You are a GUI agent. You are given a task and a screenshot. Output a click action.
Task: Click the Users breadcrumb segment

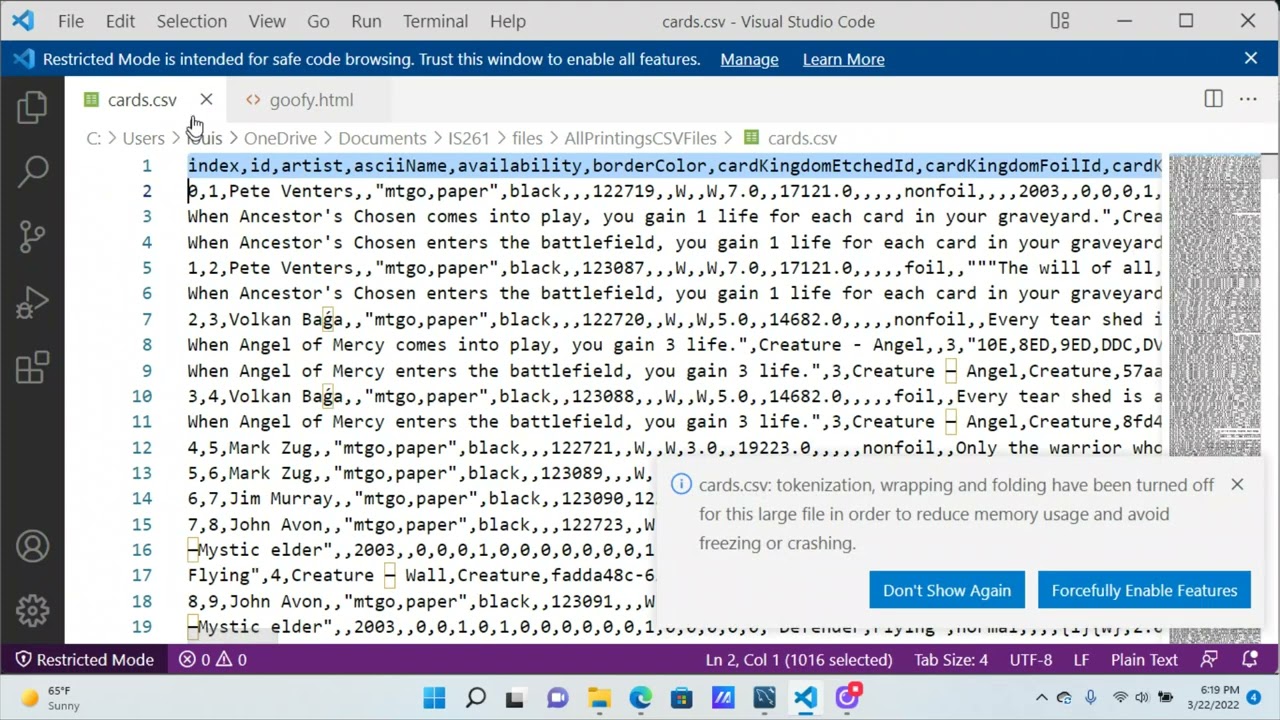coord(143,138)
